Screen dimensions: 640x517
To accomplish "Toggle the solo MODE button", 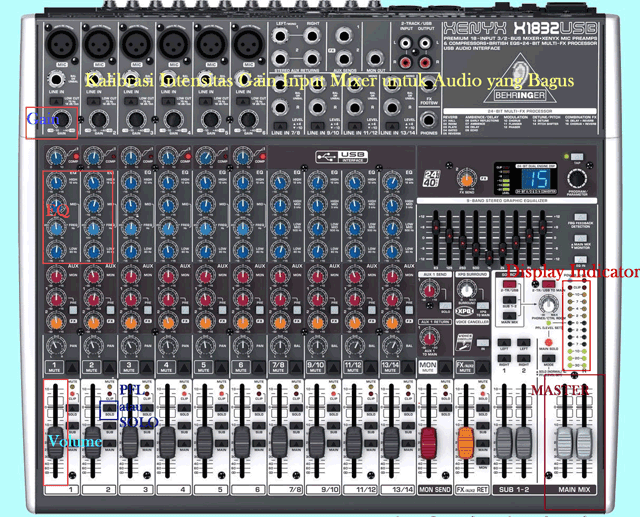I will [x=548, y=358].
